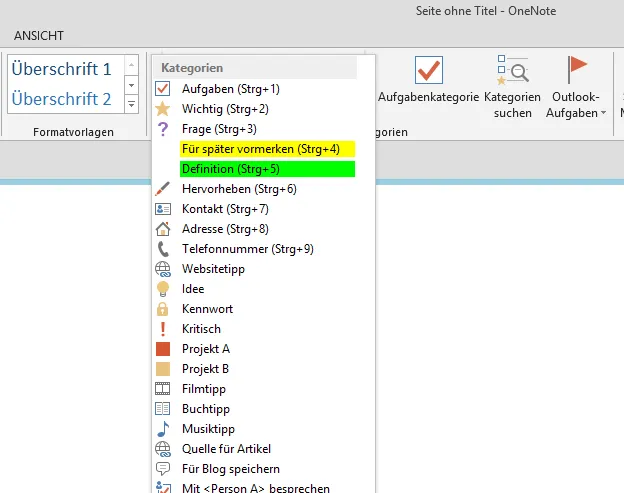Click the Telefonnummer (Strg+9) text

248,249
